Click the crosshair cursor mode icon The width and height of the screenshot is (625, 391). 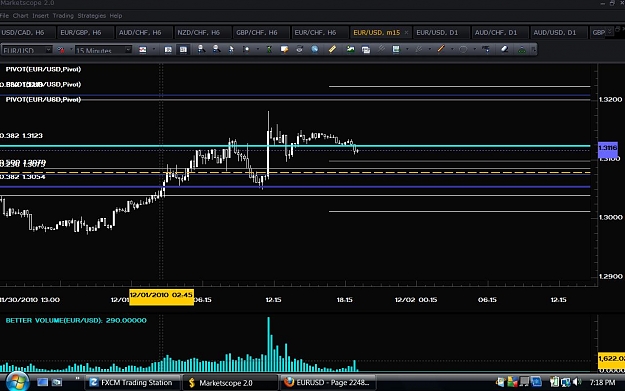246,49
